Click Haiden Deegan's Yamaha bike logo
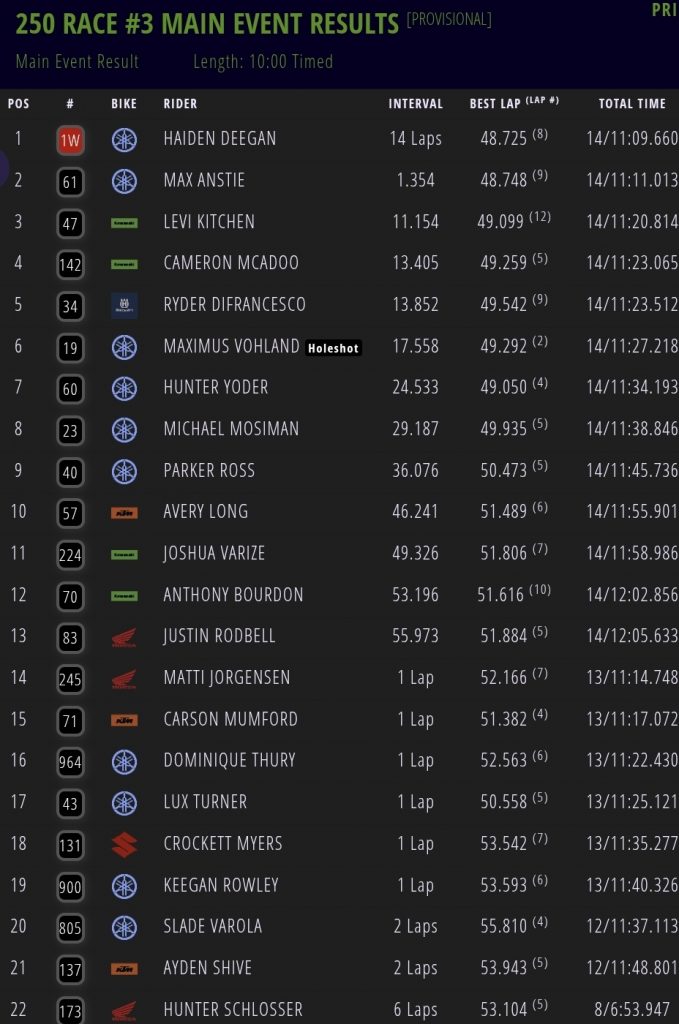Image resolution: width=679 pixels, height=1024 pixels. pyautogui.click(x=124, y=139)
